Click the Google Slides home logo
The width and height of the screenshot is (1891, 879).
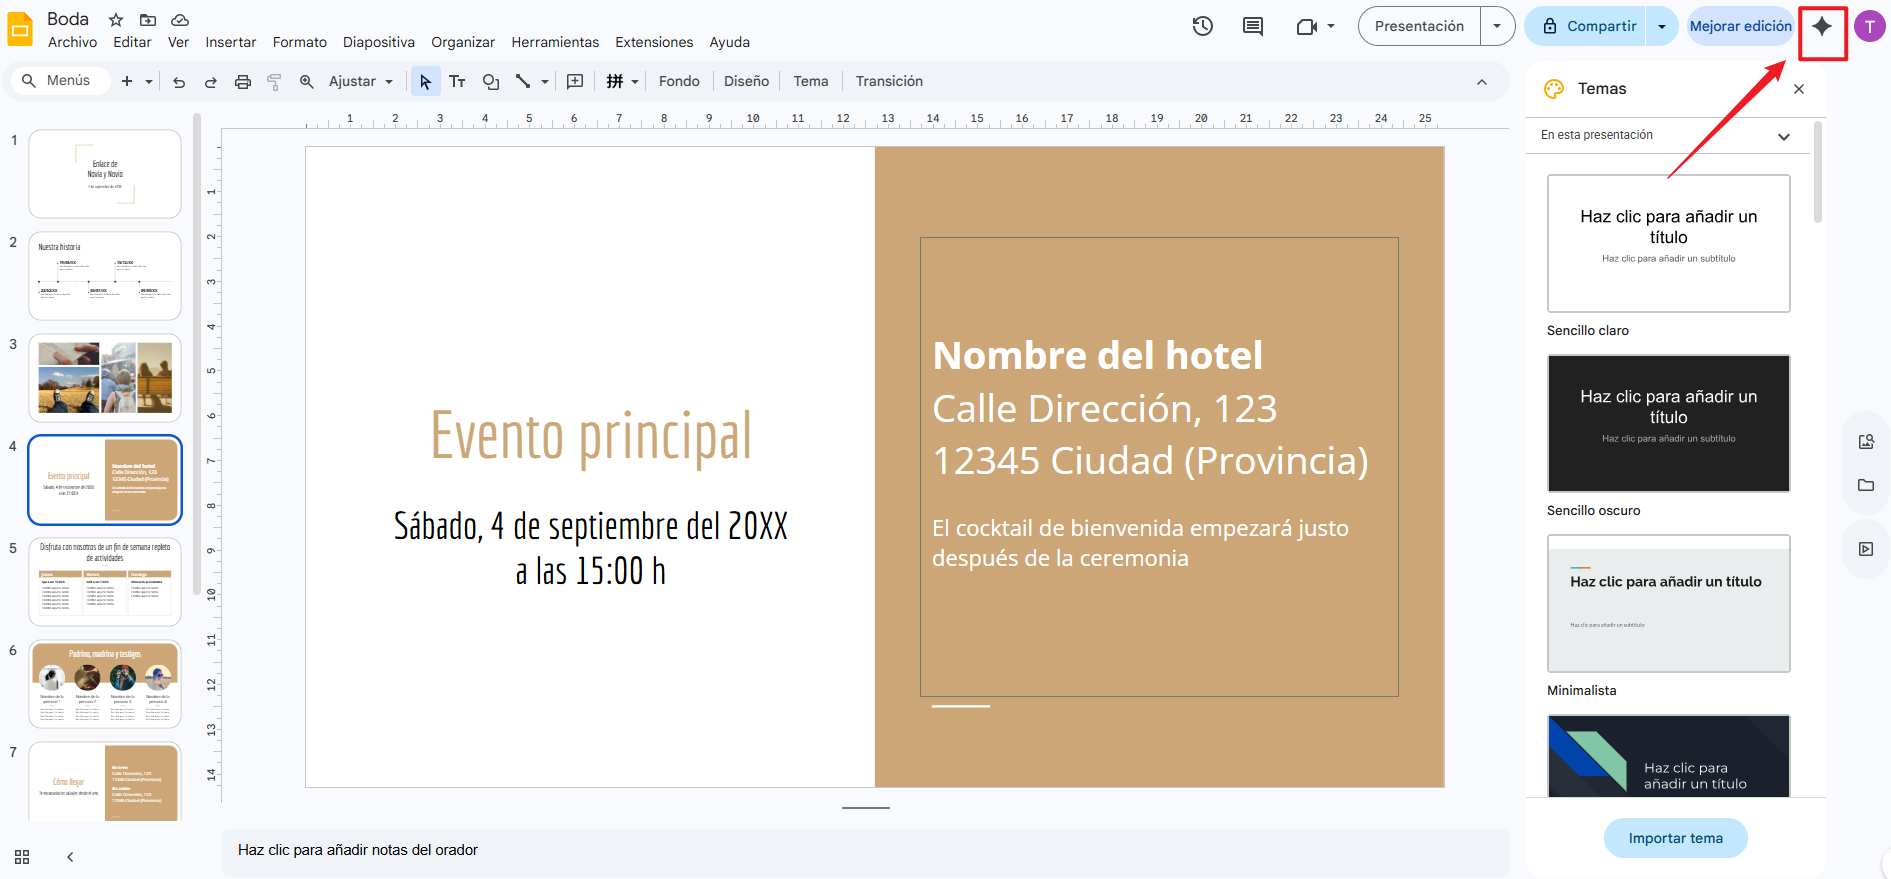(20, 29)
